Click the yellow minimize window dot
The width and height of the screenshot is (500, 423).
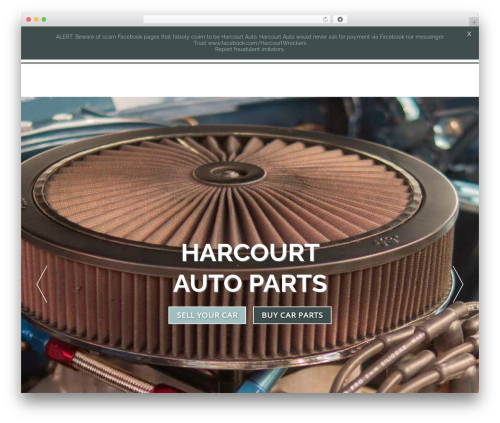pyautogui.click(x=36, y=20)
